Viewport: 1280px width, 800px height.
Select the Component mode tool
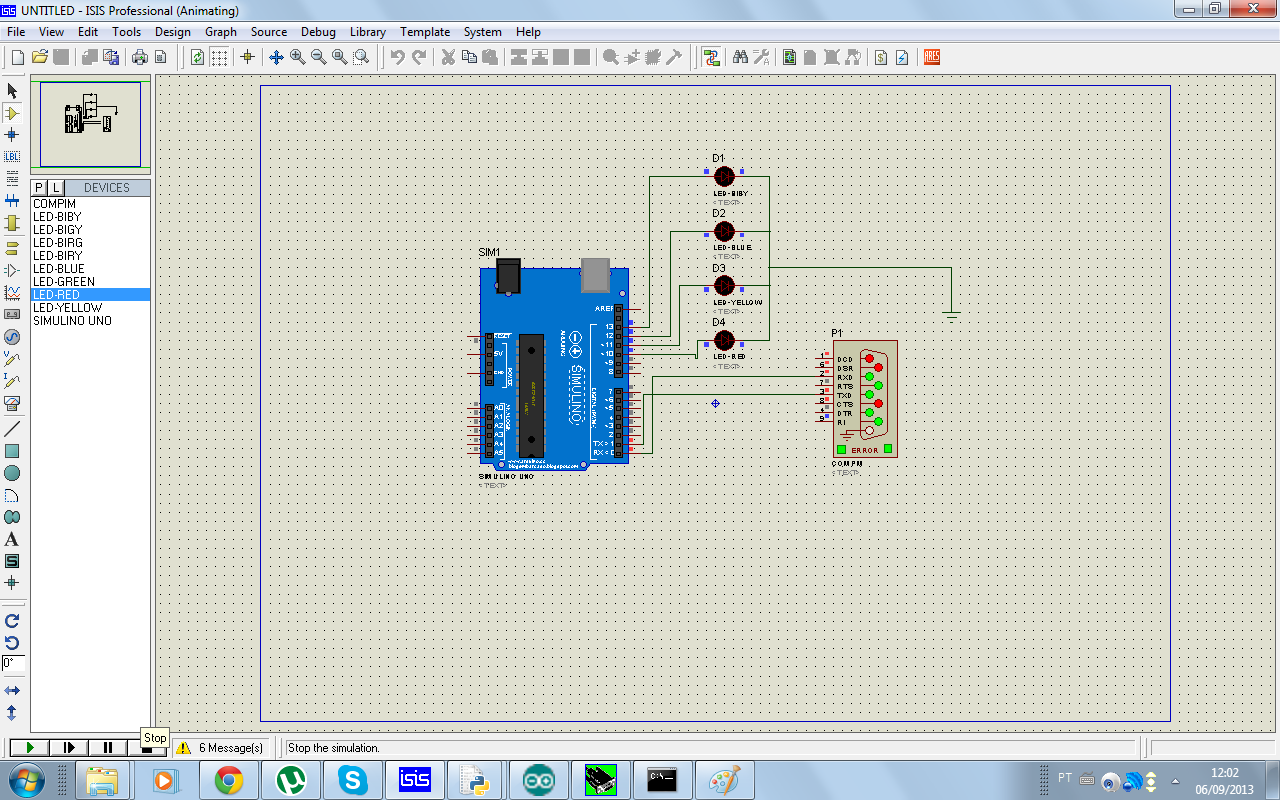(13, 113)
